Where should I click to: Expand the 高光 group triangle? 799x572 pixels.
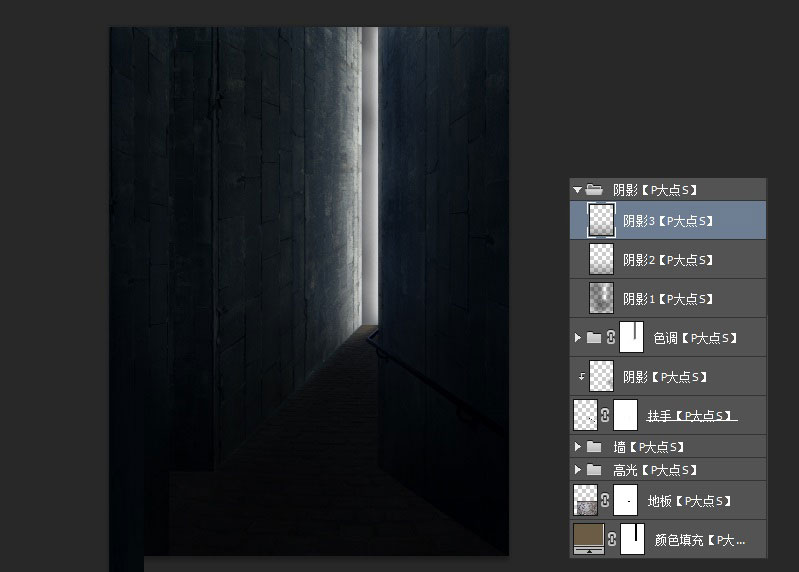(x=577, y=469)
